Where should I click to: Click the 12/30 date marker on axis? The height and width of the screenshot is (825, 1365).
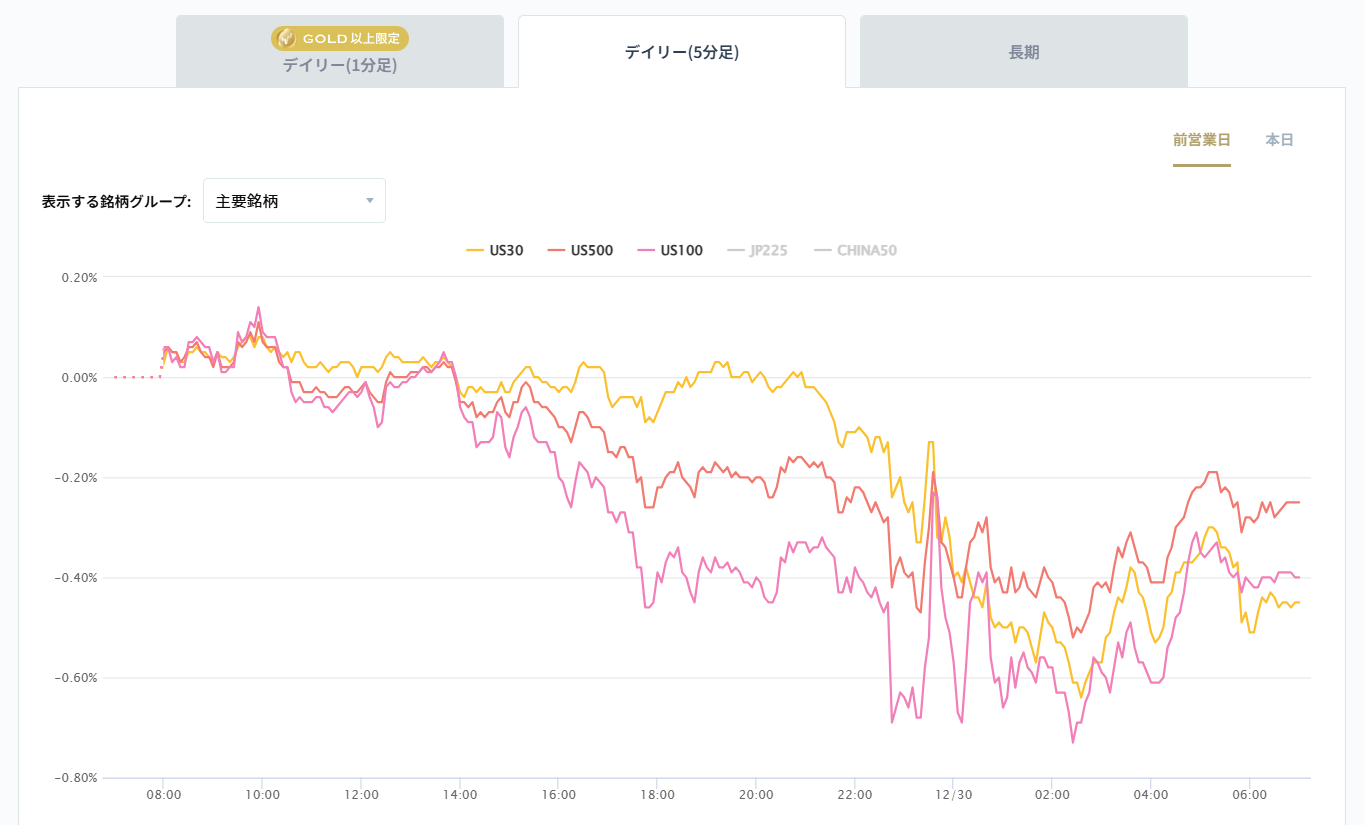(x=954, y=795)
